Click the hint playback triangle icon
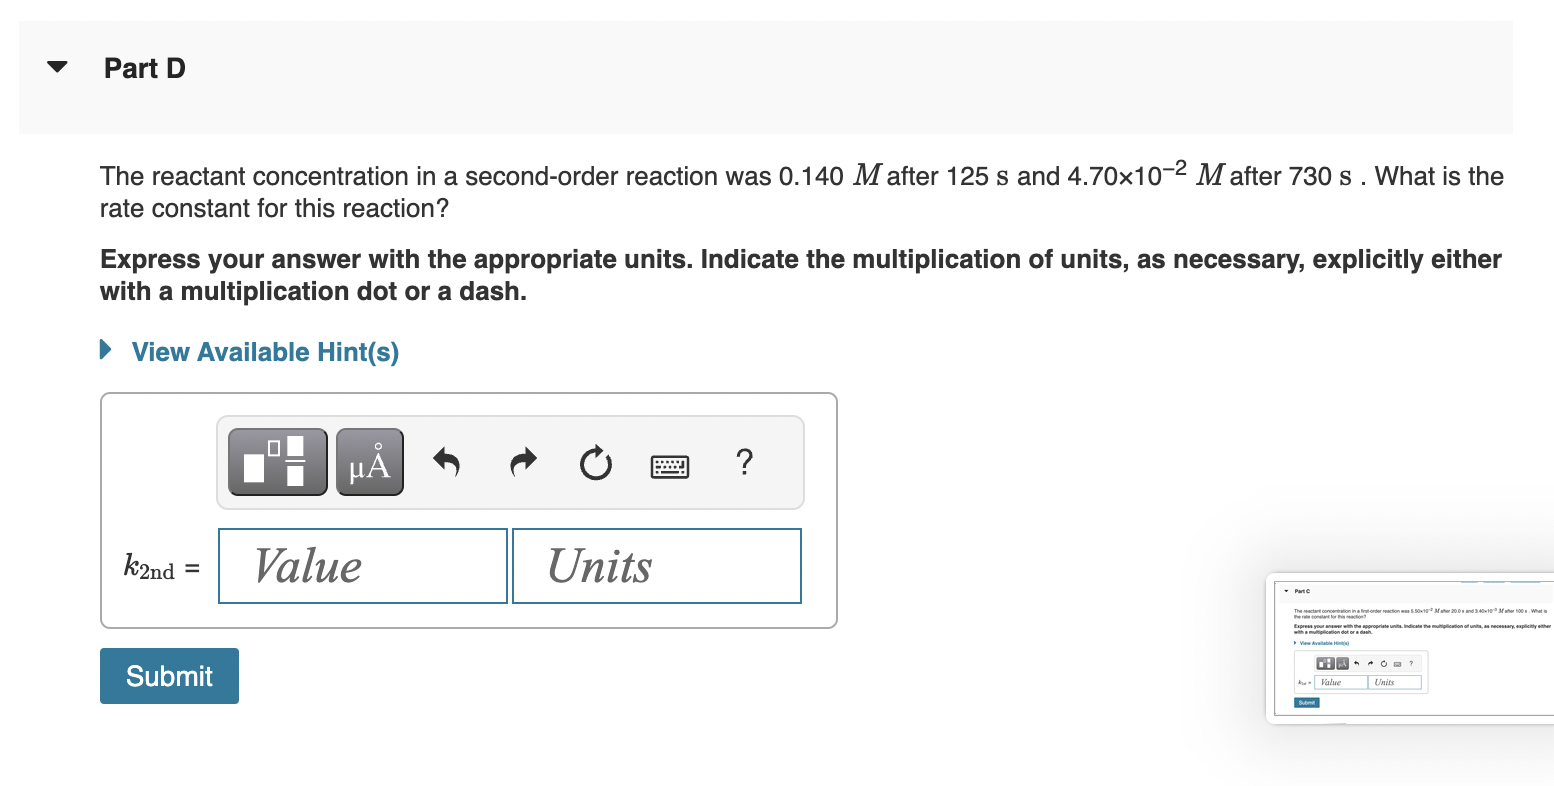The width and height of the screenshot is (1554, 786). coord(108,349)
